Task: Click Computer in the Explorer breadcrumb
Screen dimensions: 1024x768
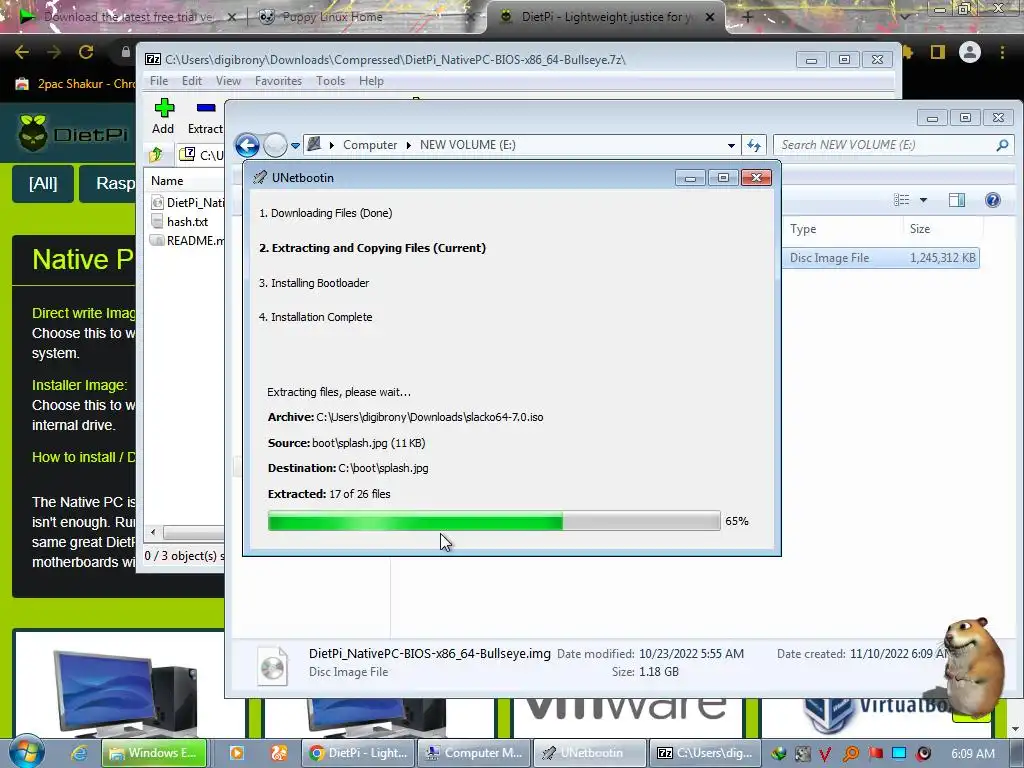Action: [370, 145]
